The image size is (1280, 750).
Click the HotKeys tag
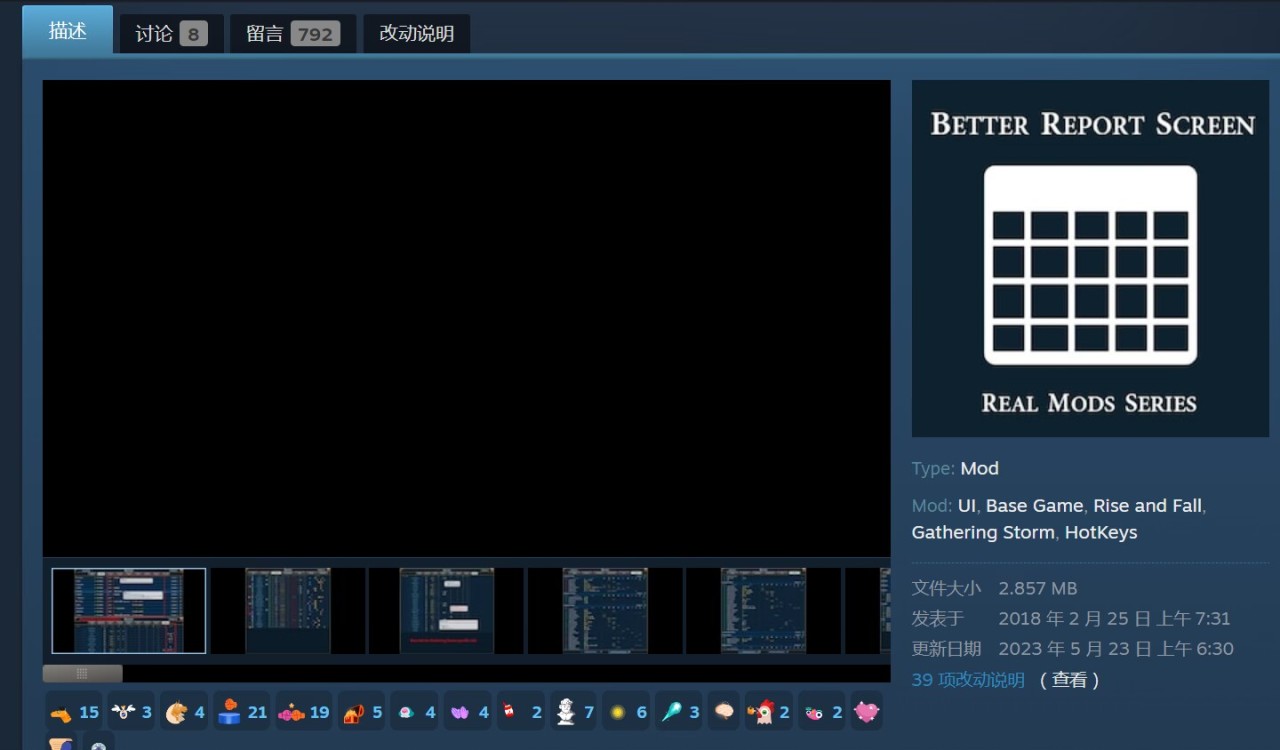(x=1101, y=533)
